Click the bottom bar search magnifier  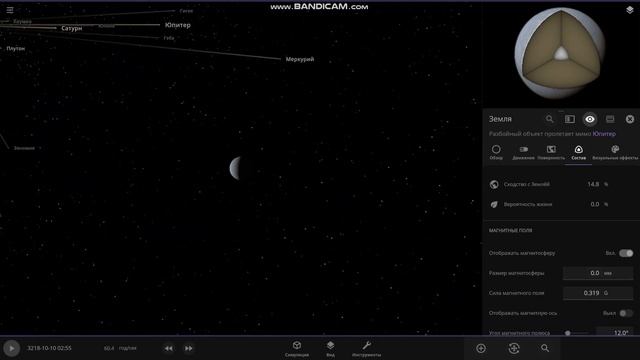point(545,348)
